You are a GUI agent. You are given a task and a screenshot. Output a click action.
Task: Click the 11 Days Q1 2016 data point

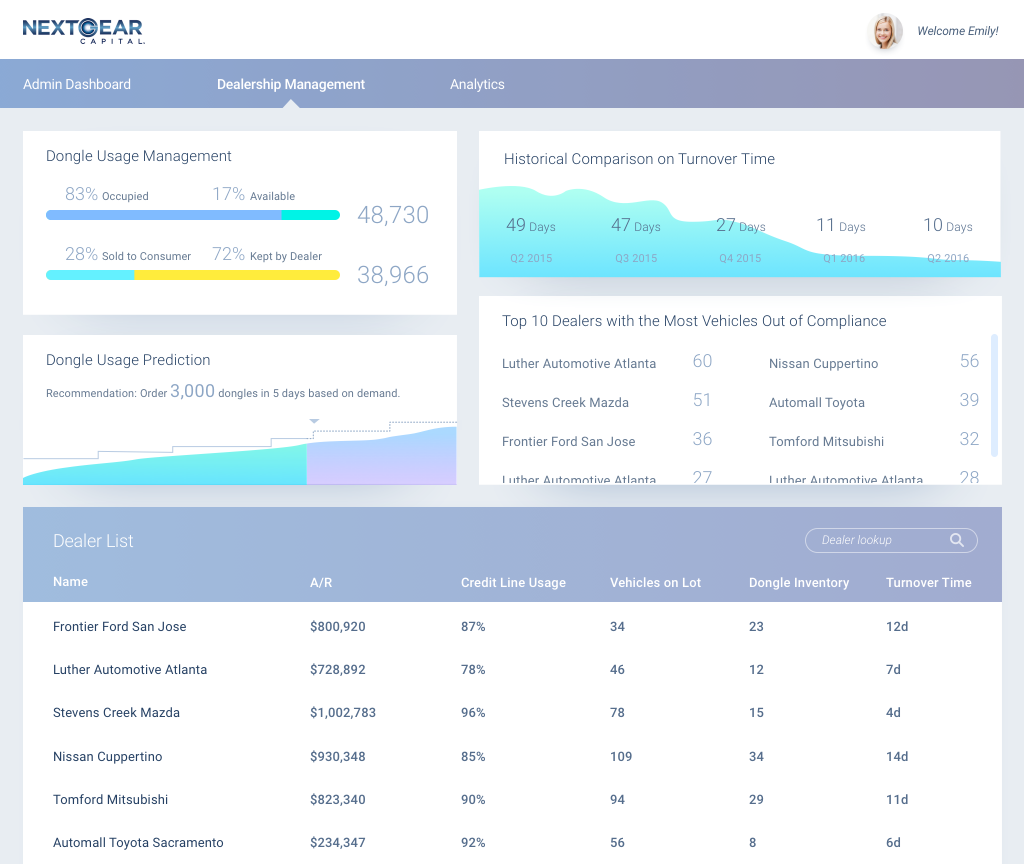click(x=843, y=239)
